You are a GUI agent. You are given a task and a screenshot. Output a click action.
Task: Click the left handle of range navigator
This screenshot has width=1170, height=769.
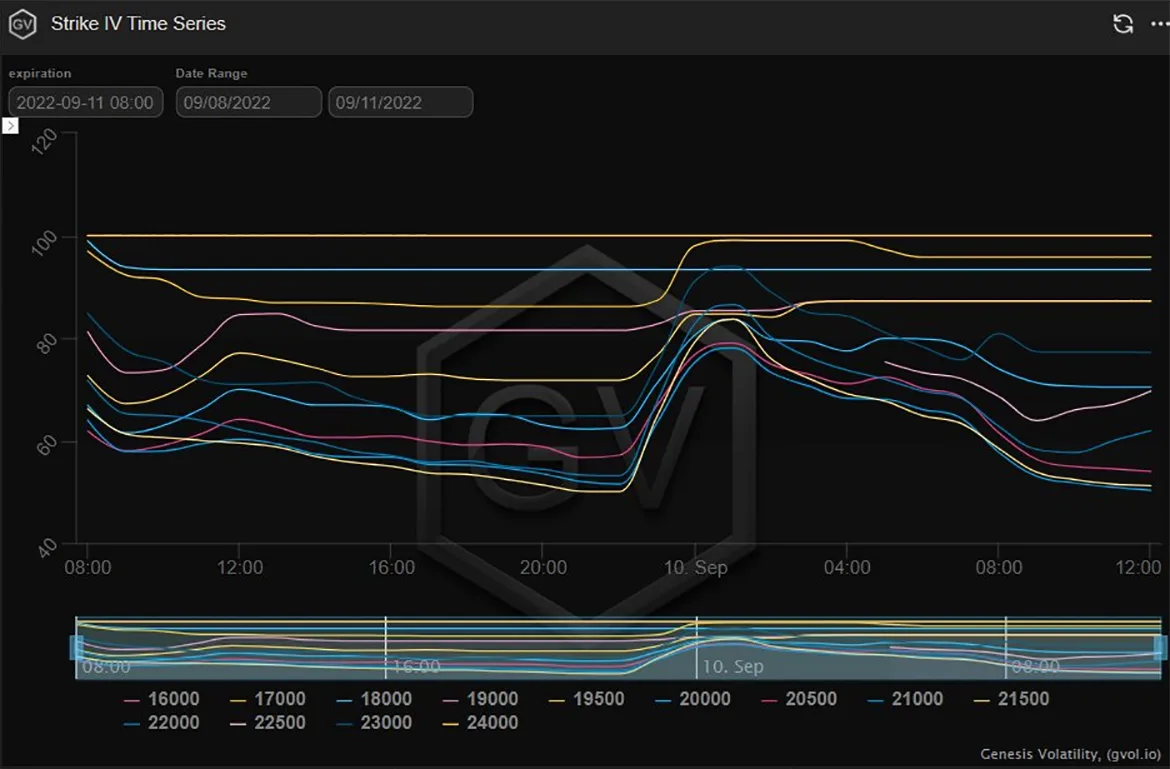(x=76, y=647)
